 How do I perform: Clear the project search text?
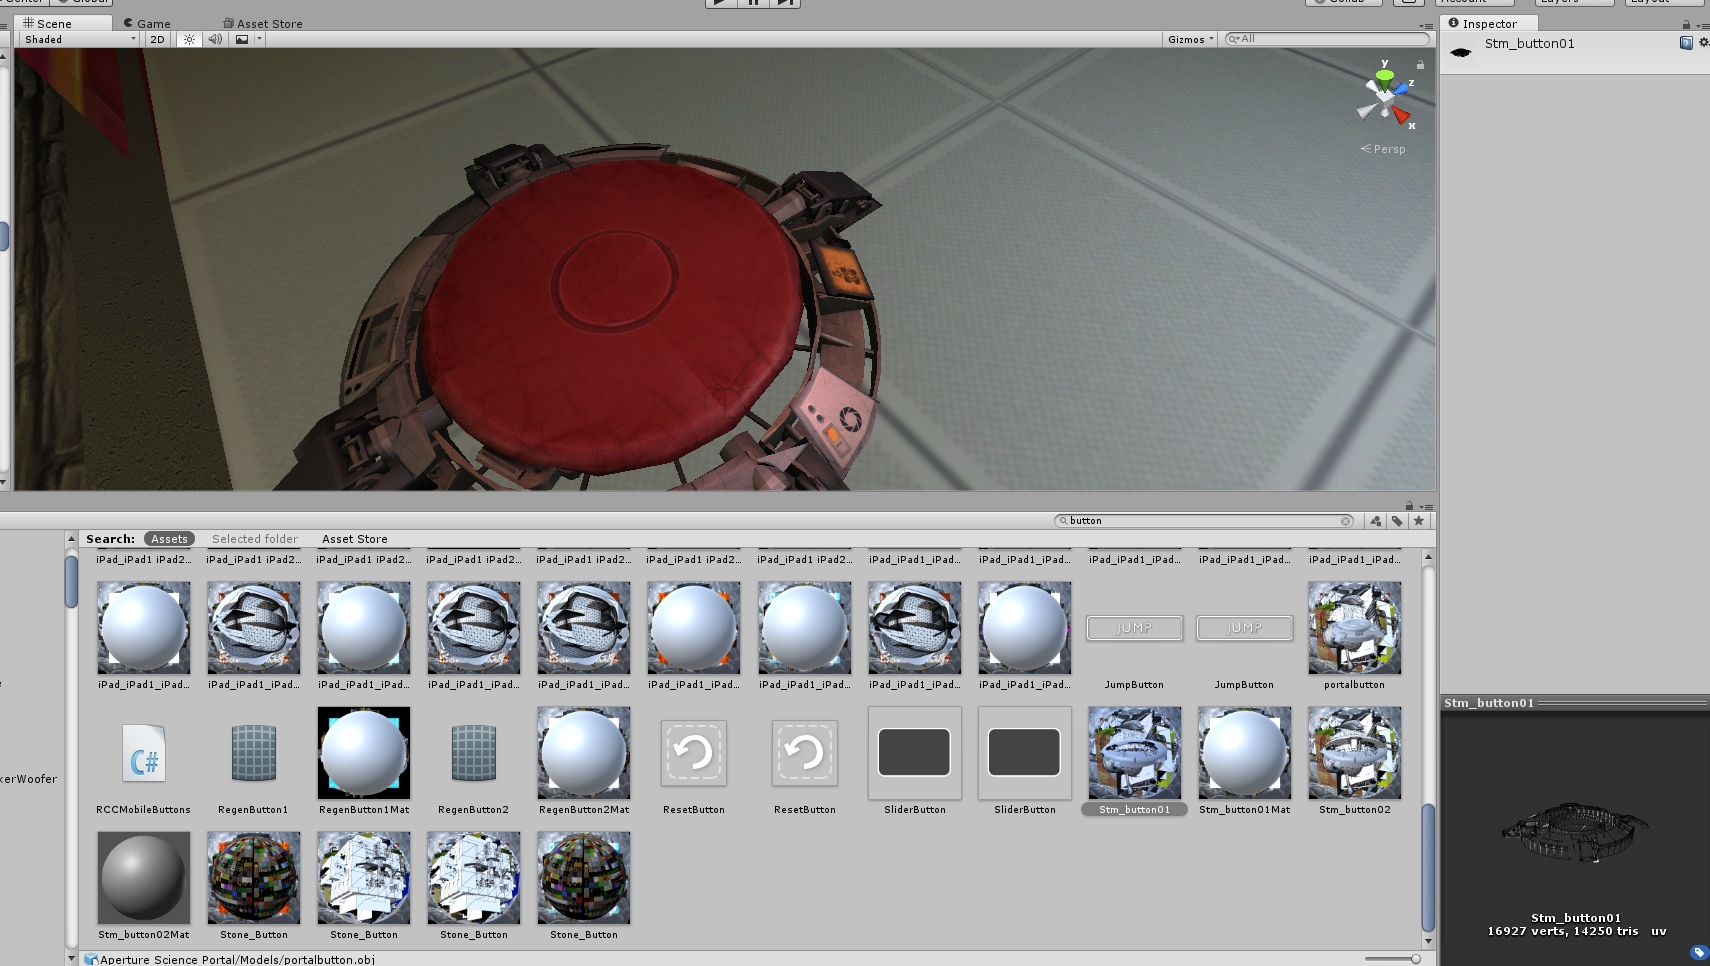[x=1346, y=521]
